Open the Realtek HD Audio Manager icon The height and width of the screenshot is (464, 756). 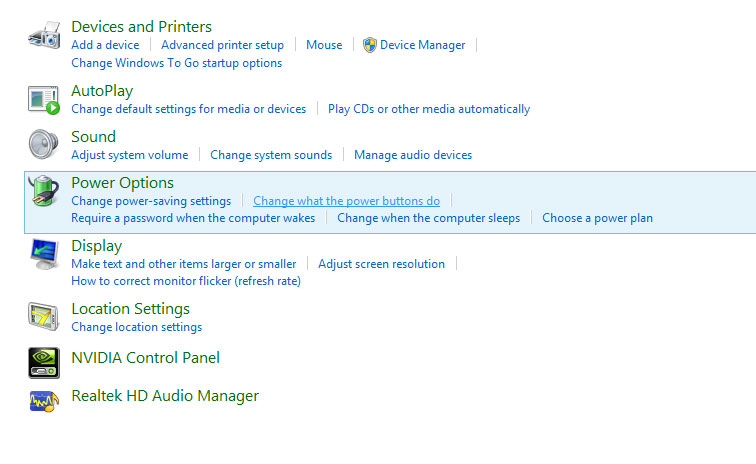44,399
